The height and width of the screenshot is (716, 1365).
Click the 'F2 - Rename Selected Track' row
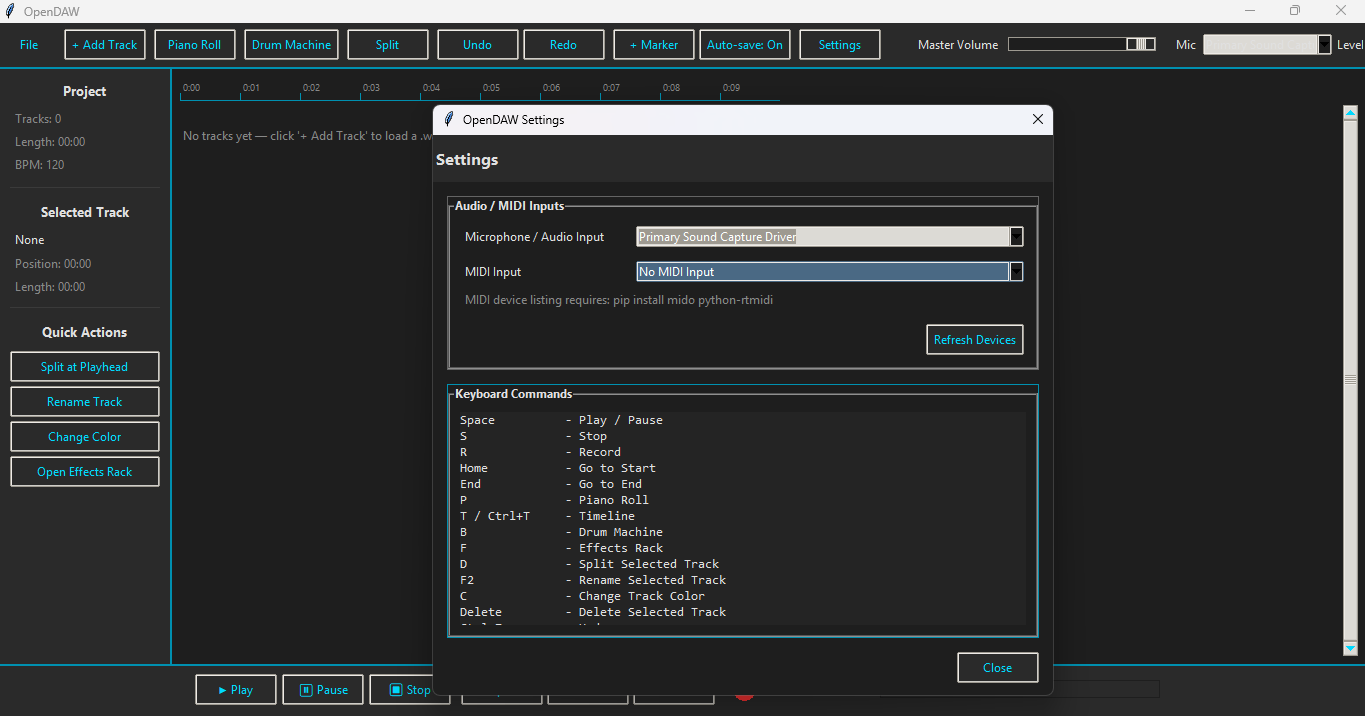tap(593, 580)
